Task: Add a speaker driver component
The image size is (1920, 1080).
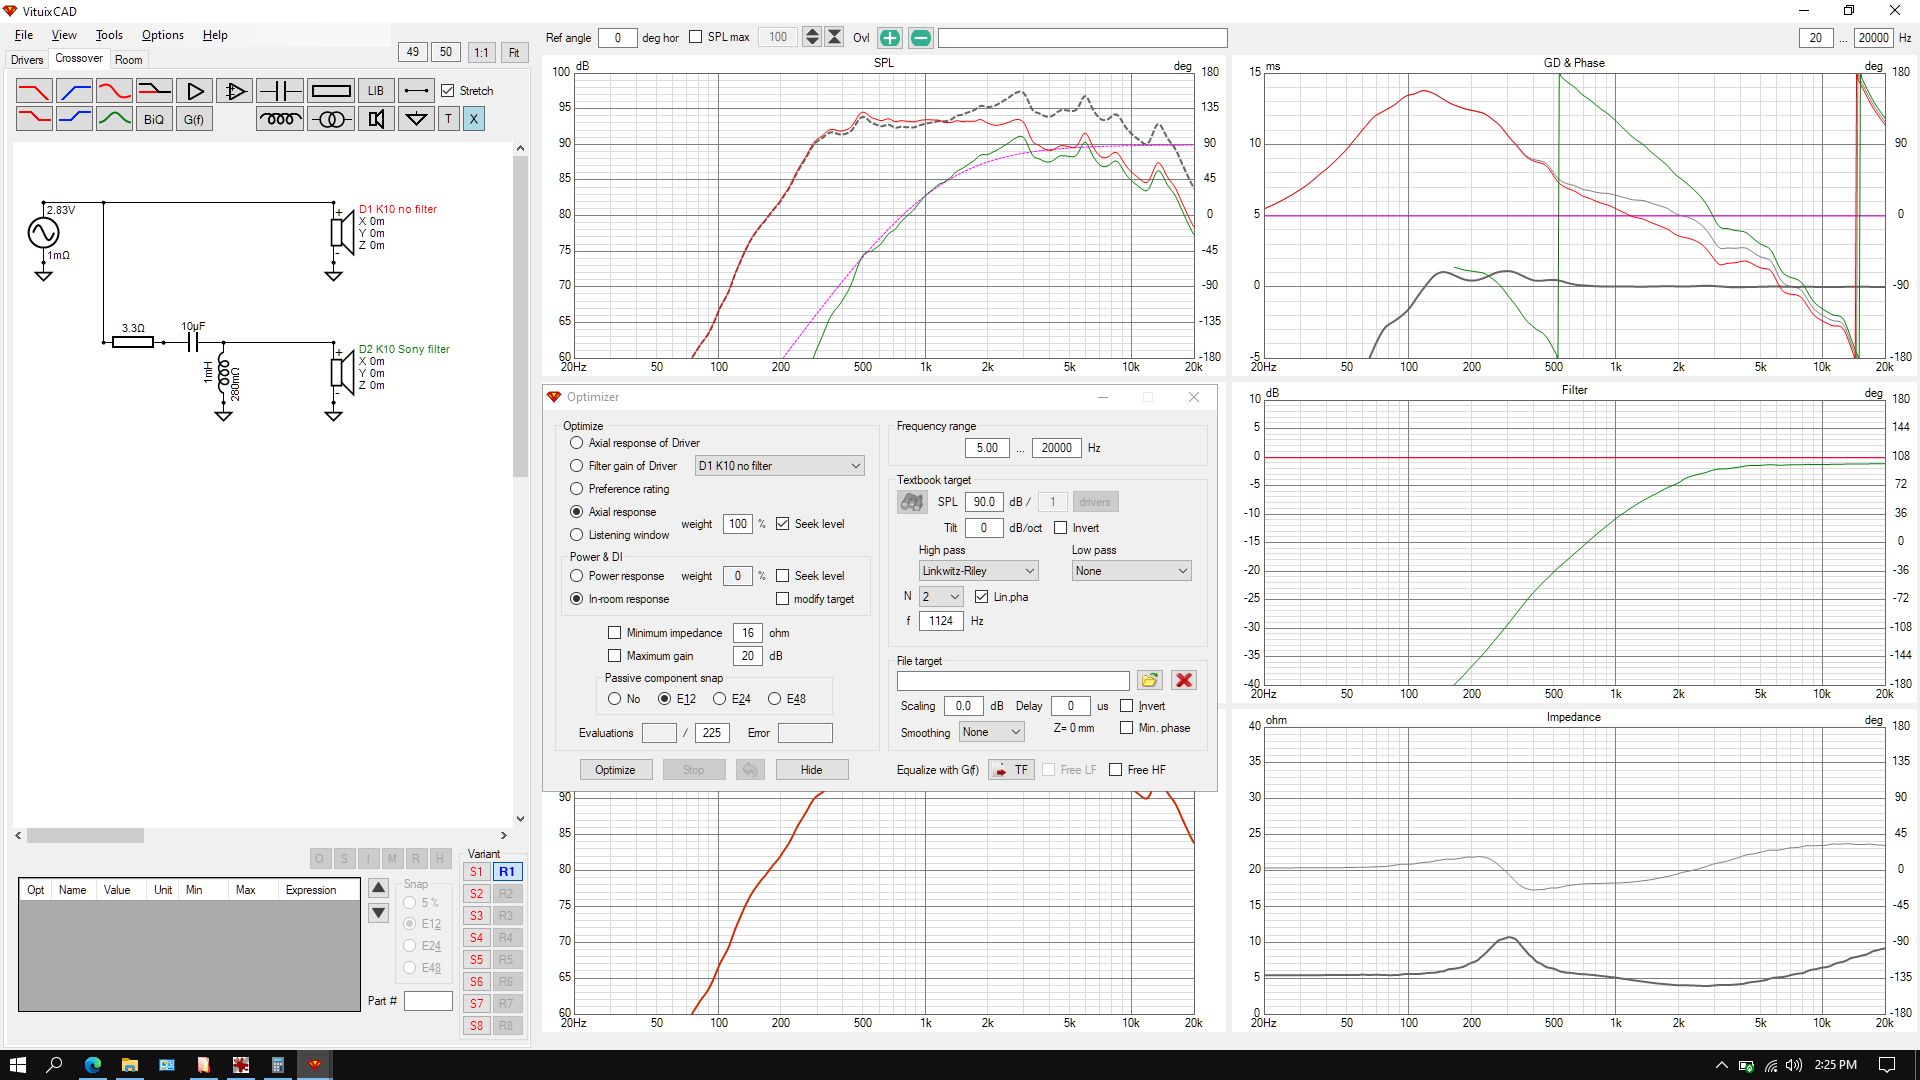Action: point(376,120)
